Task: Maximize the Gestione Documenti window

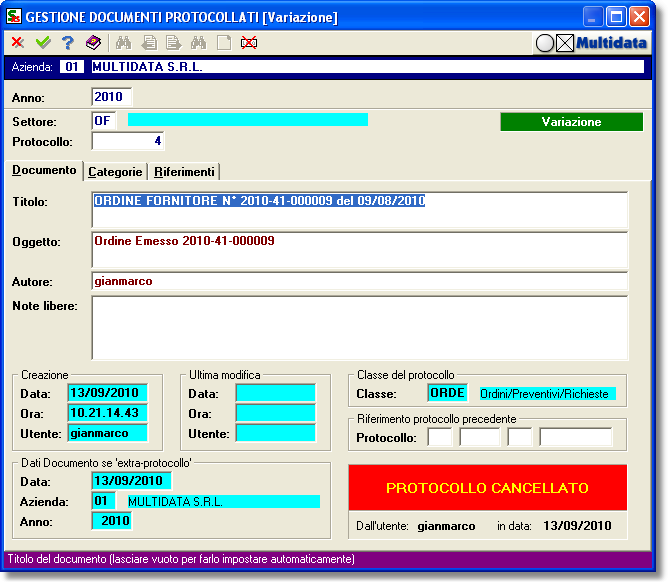Action: click(616, 17)
